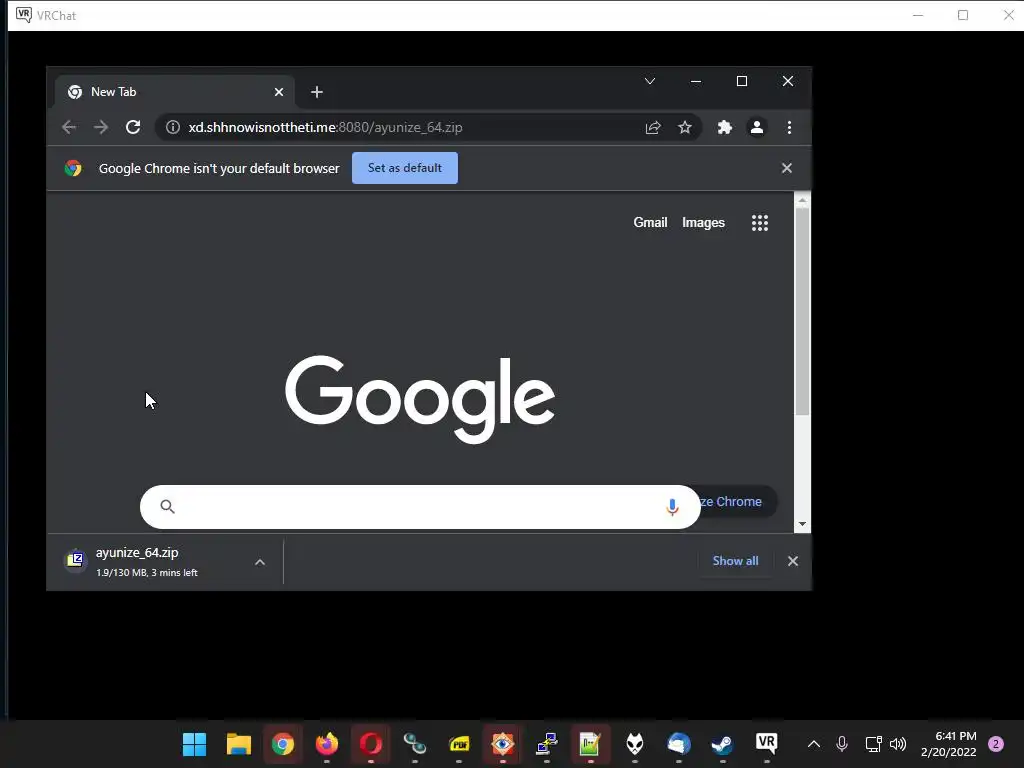This screenshot has height=768, width=1024.
Task: Click Set as default button
Action: [405, 168]
